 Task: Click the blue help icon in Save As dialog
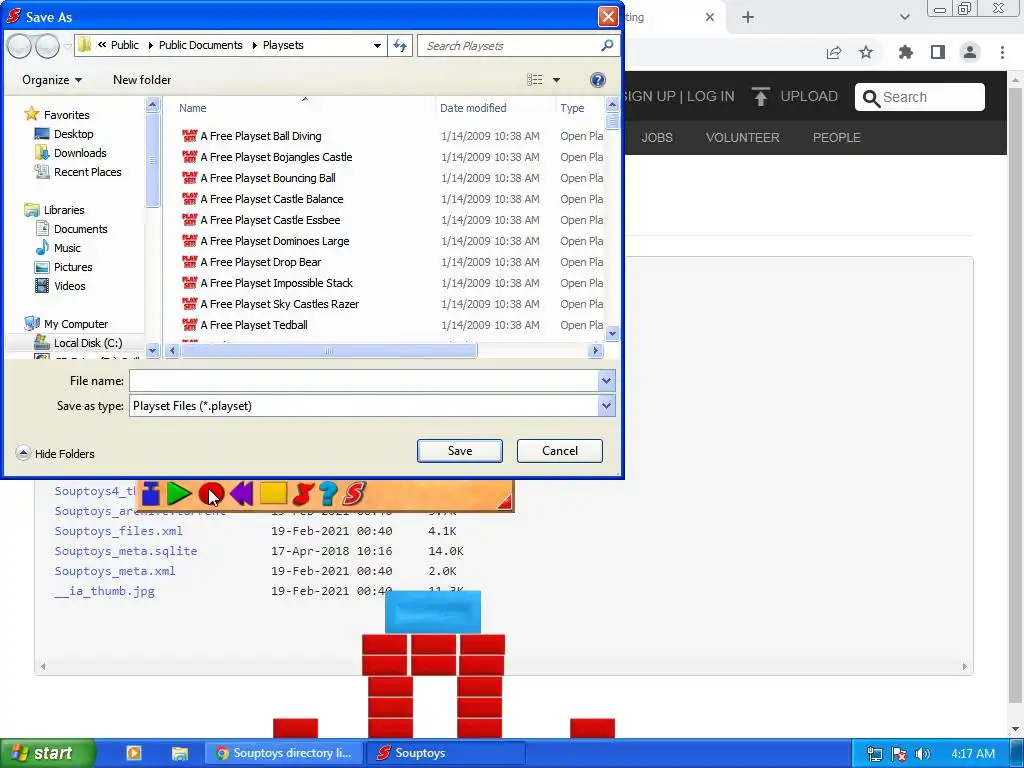click(x=597, y=80)
